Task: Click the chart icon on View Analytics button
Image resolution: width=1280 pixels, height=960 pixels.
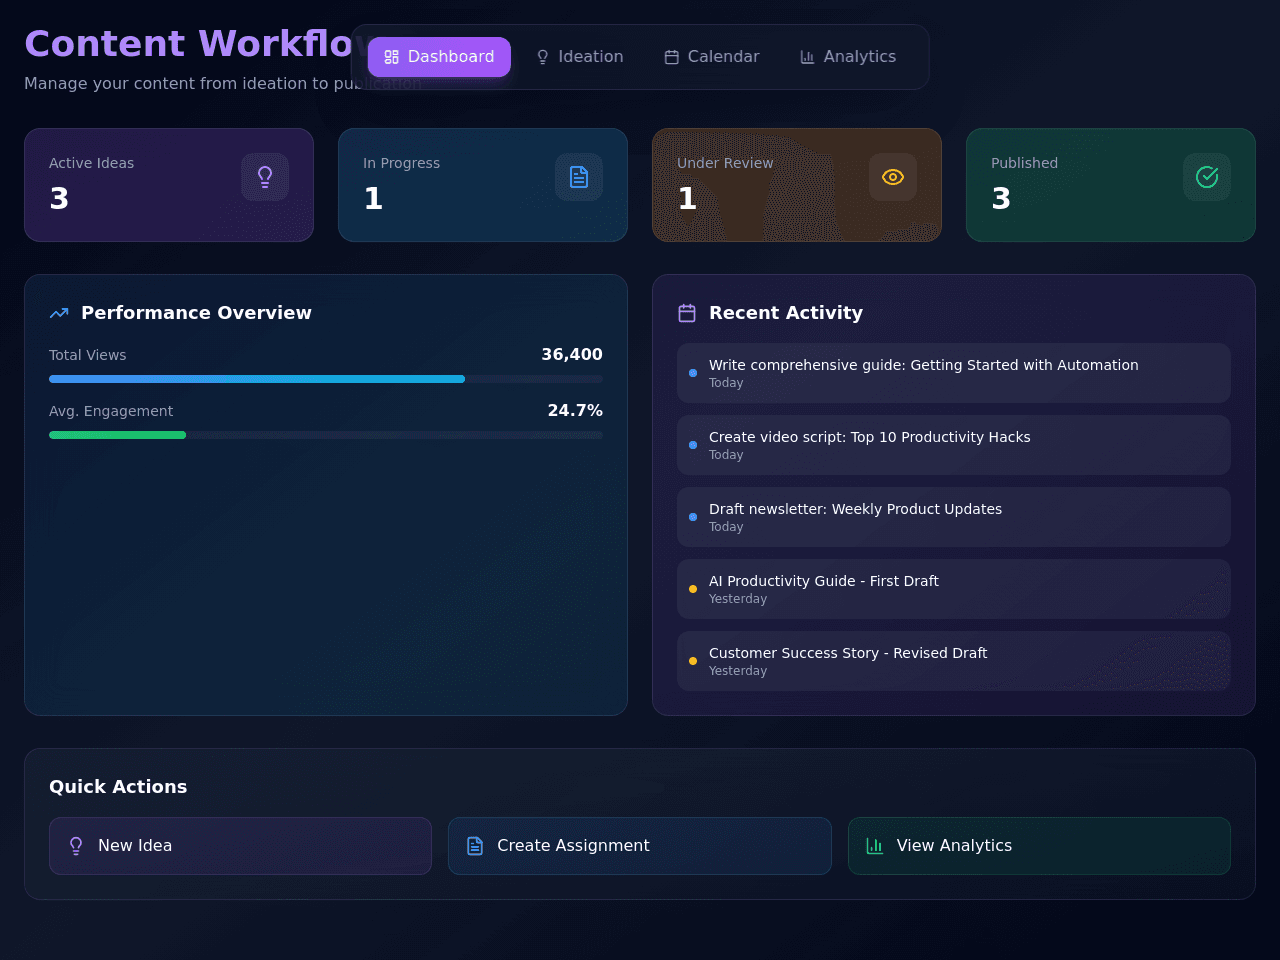Action: (875, 846)
